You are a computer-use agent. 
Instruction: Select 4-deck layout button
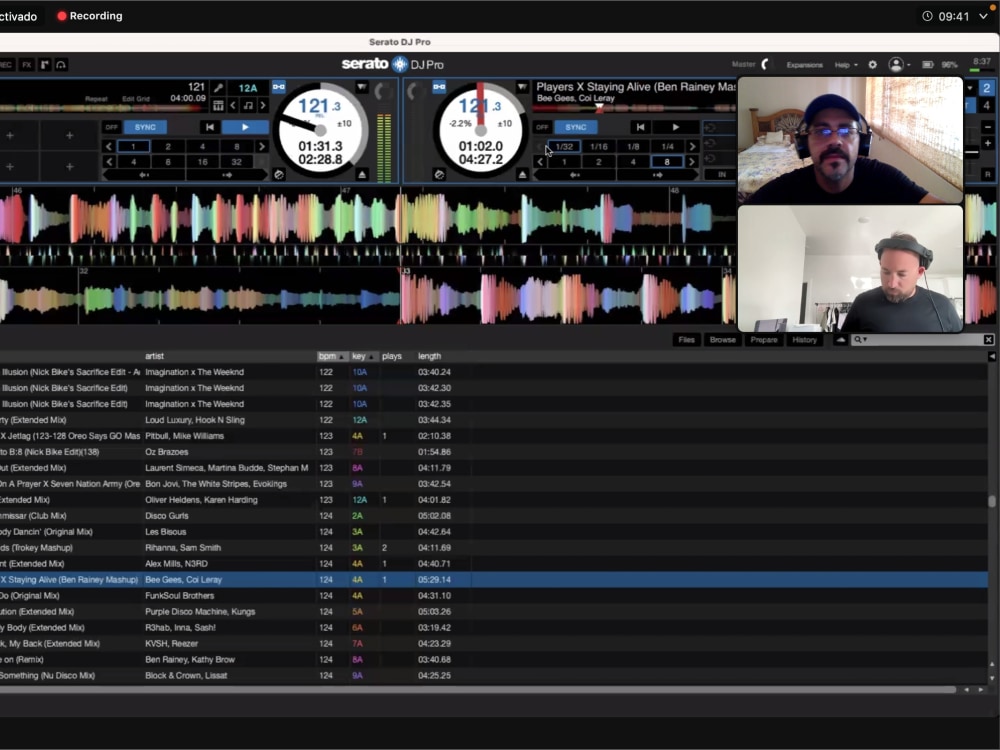pos(987,105)
